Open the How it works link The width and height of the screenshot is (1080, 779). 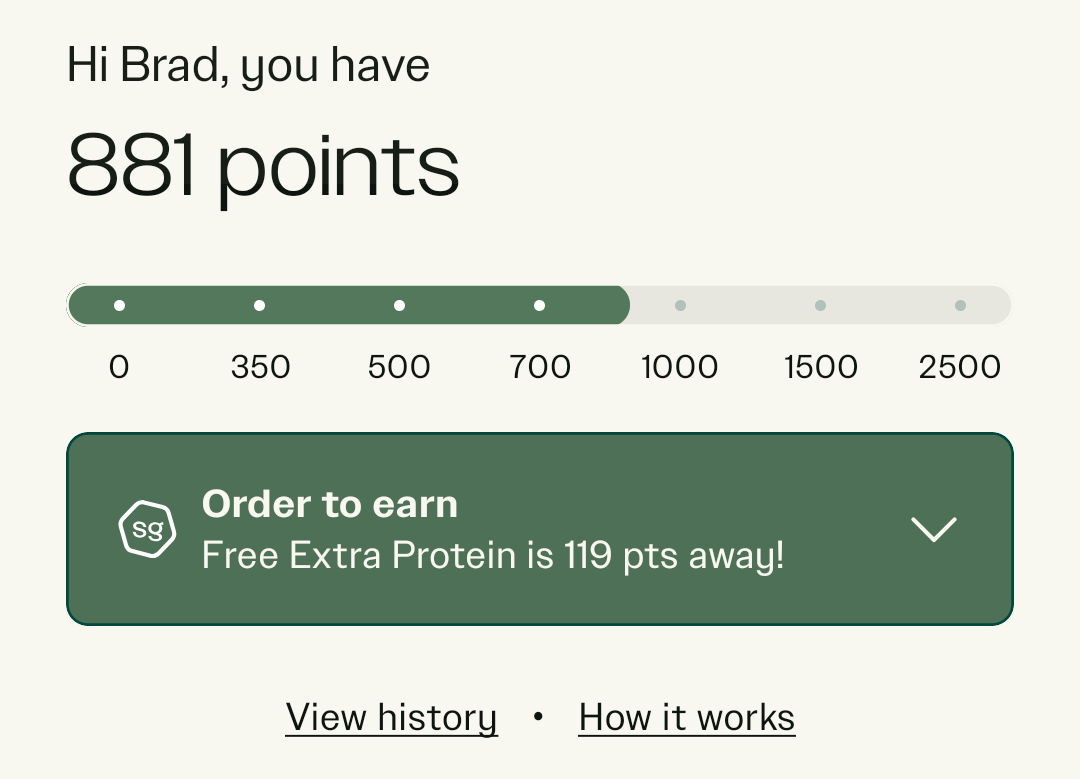point(687,718)
